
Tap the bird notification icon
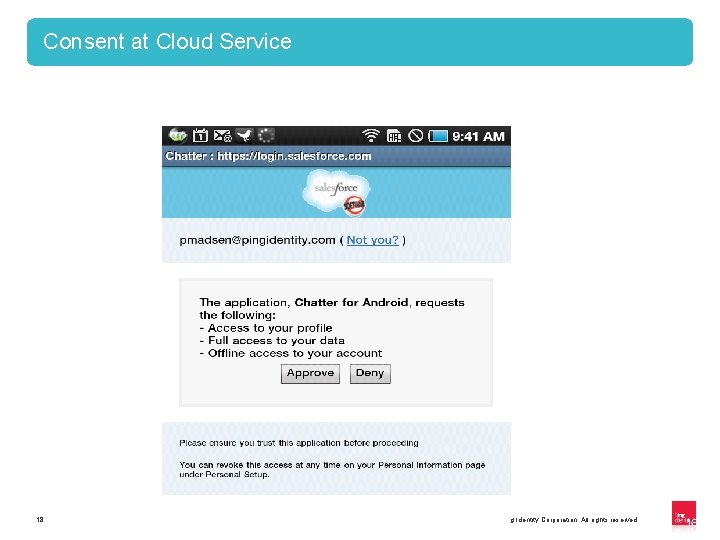244,135
